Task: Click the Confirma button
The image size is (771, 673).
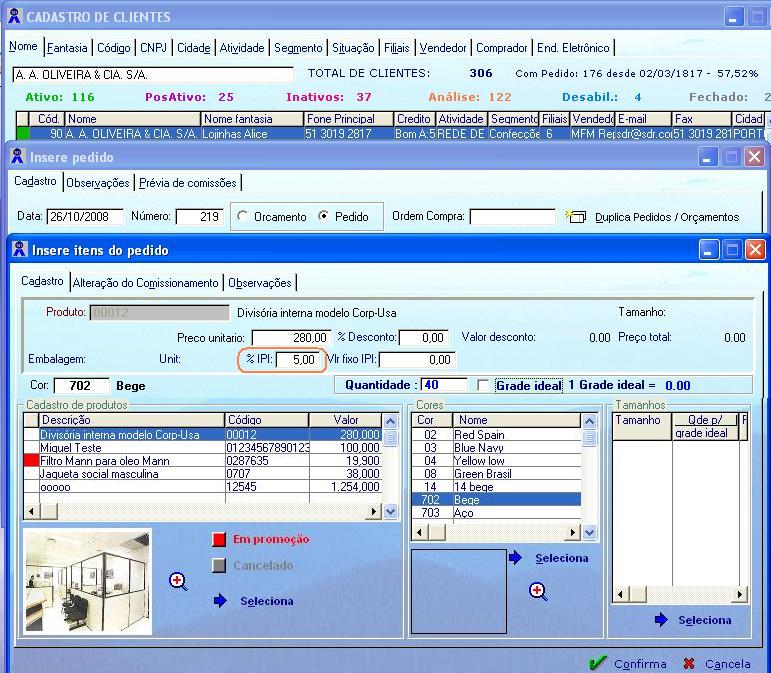Action: (640, 664)
